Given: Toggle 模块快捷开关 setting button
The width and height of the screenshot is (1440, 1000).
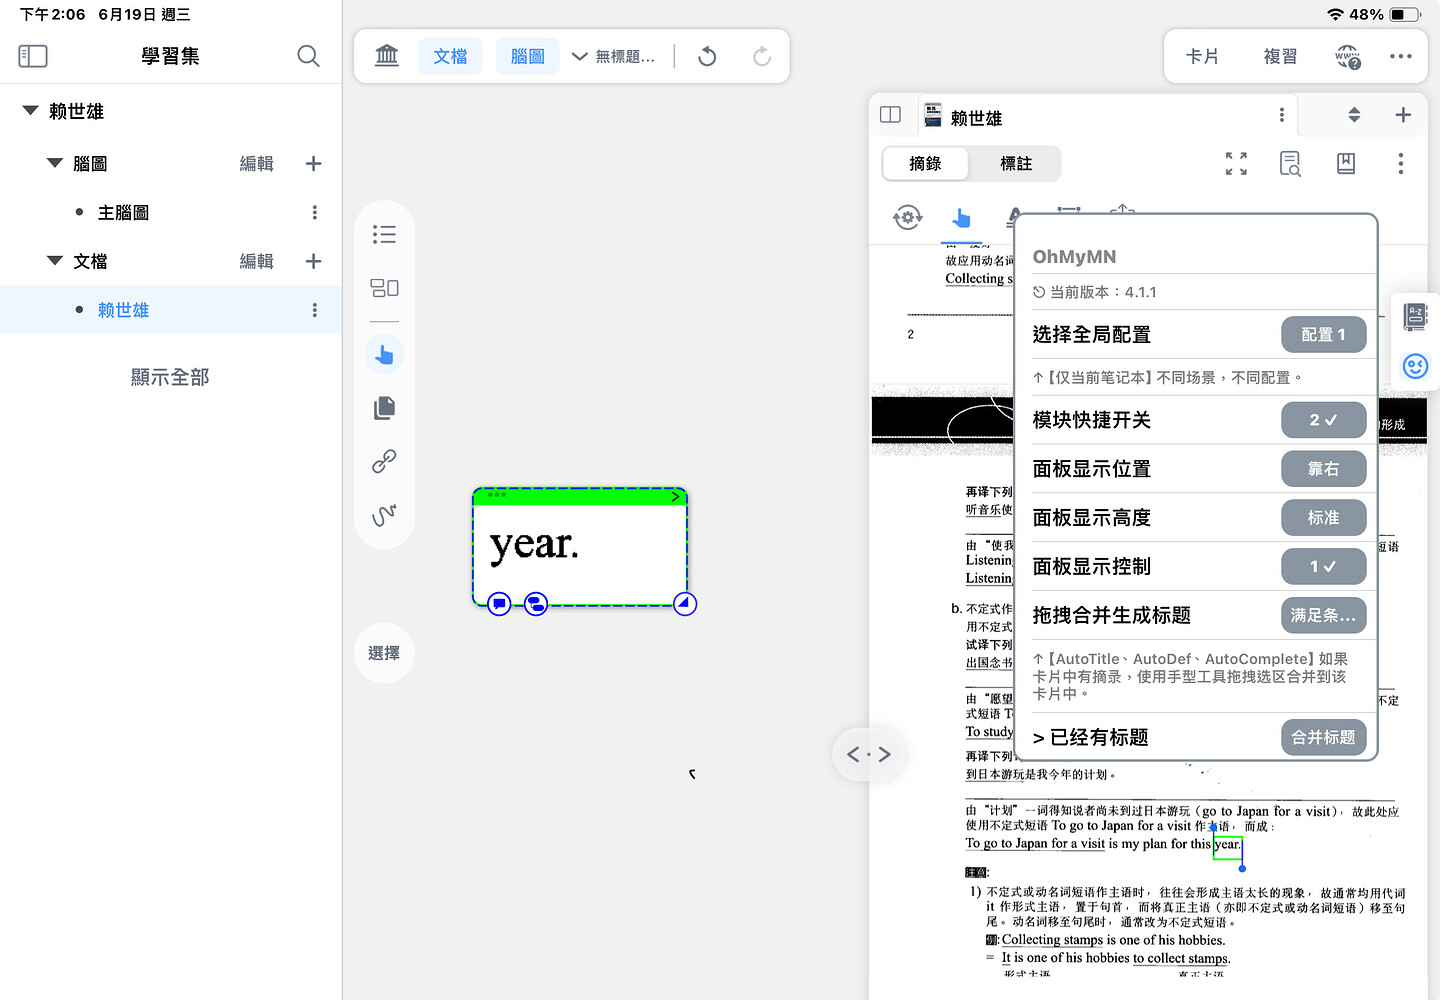Looking at the screenshot, I should pos(1323,420).
